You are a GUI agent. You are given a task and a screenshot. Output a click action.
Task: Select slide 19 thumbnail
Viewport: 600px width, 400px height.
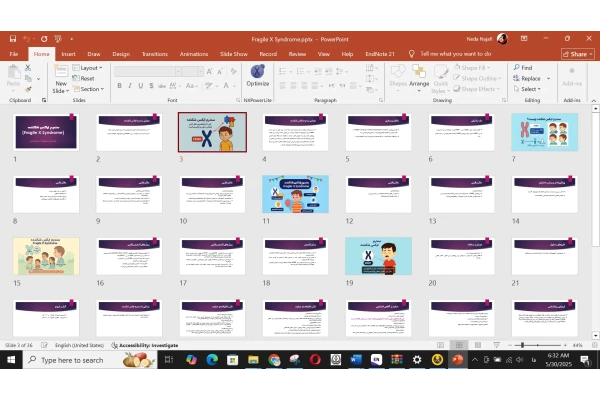(x=378, y=256)
